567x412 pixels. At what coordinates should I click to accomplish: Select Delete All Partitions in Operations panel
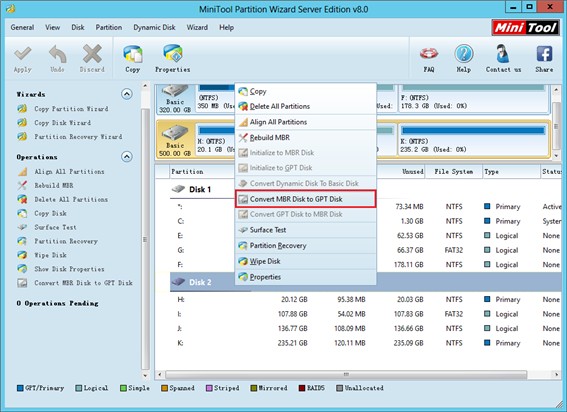click(x=71, y=199)
